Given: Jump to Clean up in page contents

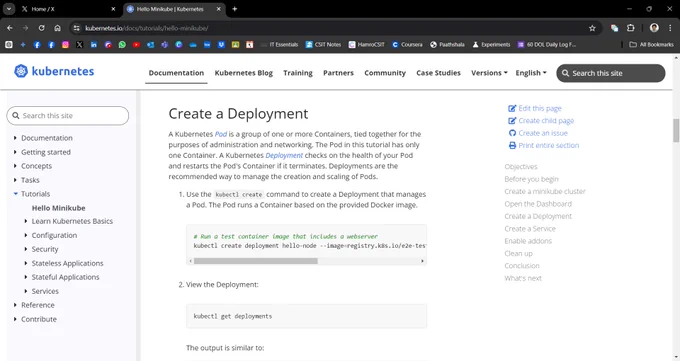Looking at the screenshot, I should (x=518, y=253).
